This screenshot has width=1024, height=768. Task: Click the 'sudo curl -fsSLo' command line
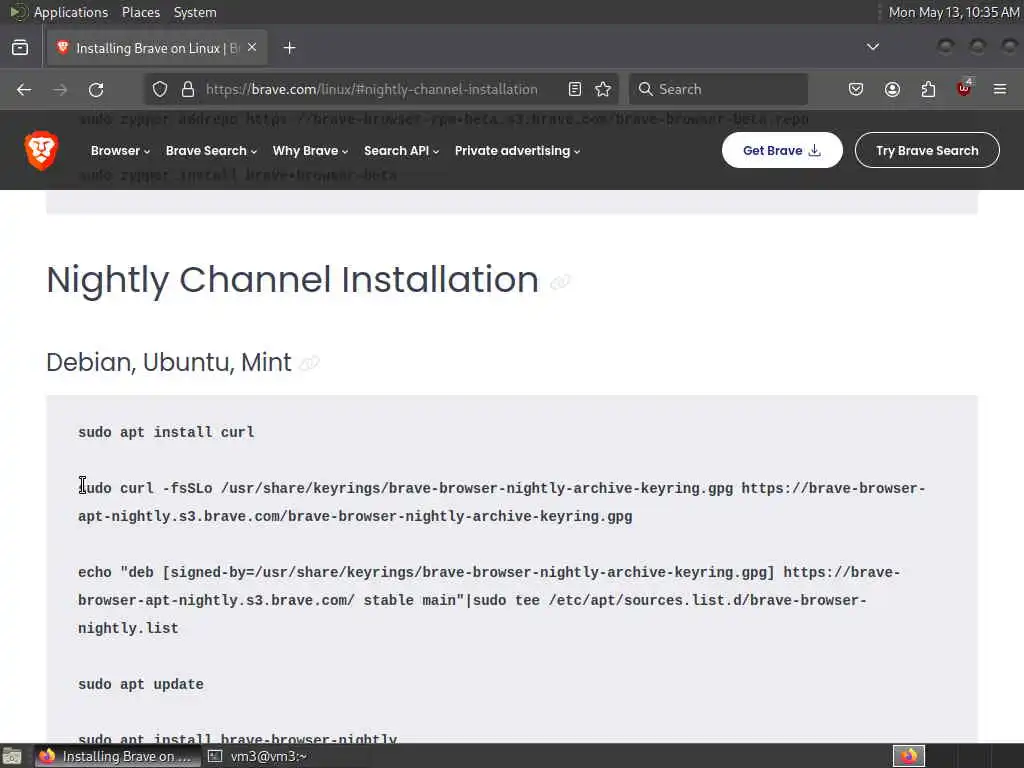[502, 502]
